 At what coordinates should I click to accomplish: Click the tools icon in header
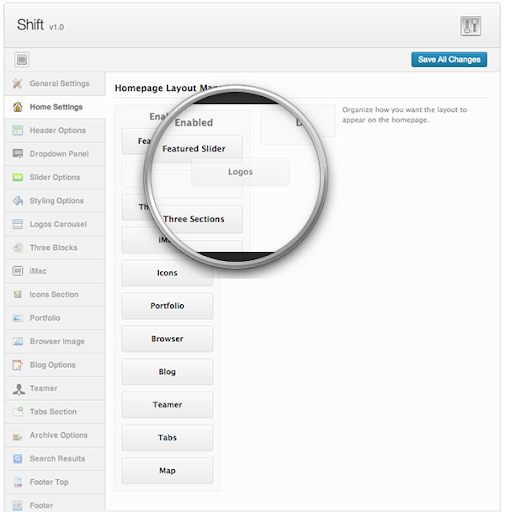coord(470,26)
